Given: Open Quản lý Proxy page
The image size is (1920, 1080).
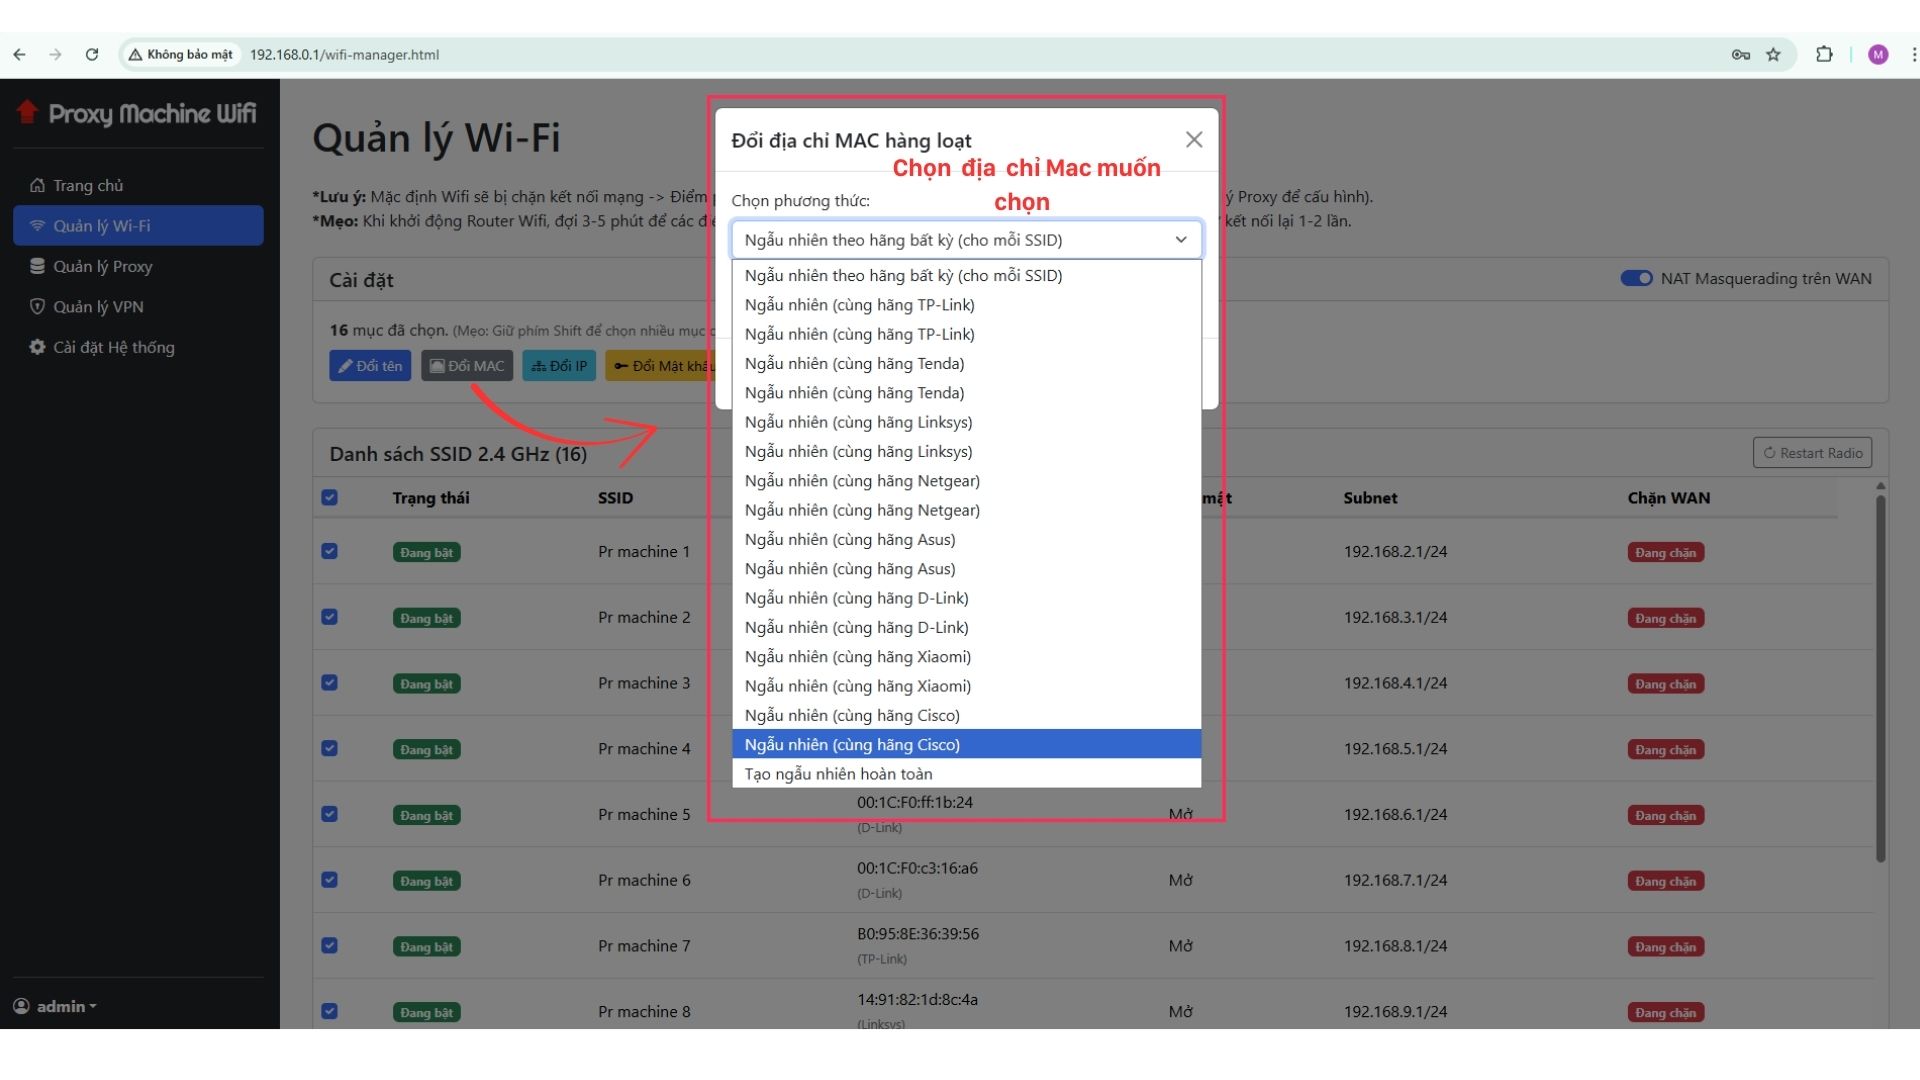Looking at the screenshot, I should (138, 266).
